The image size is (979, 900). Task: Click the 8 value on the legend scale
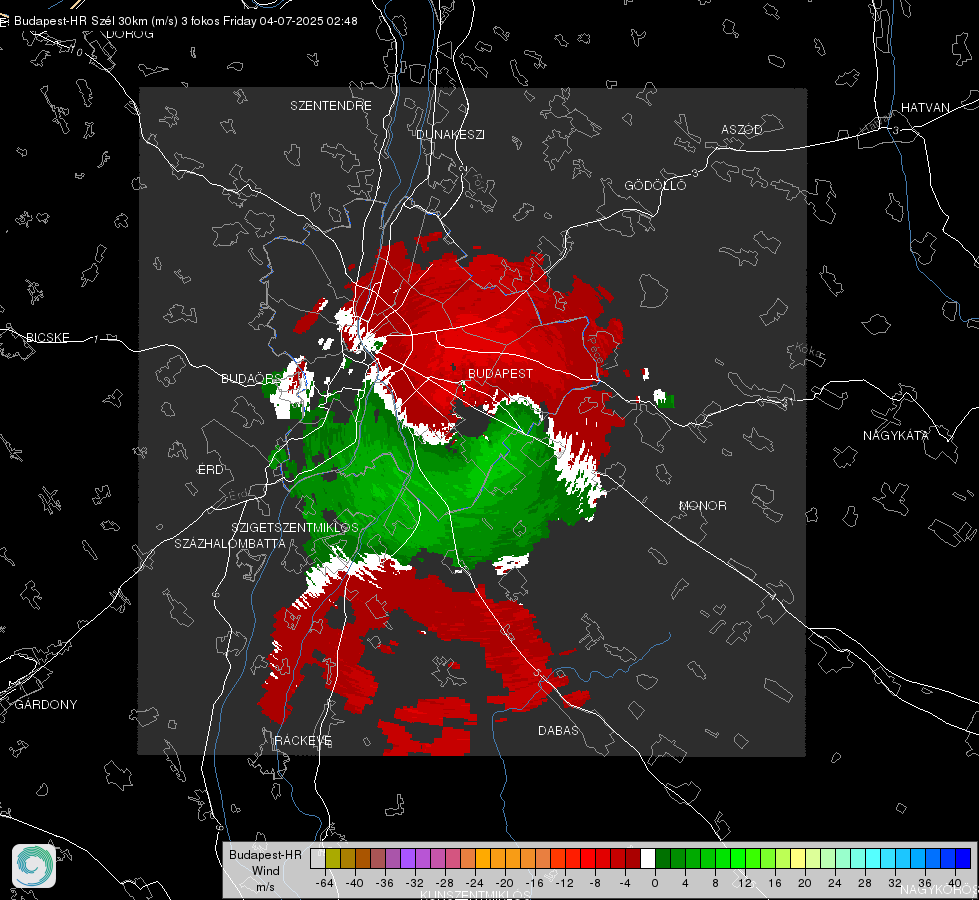tap(714, 883)
